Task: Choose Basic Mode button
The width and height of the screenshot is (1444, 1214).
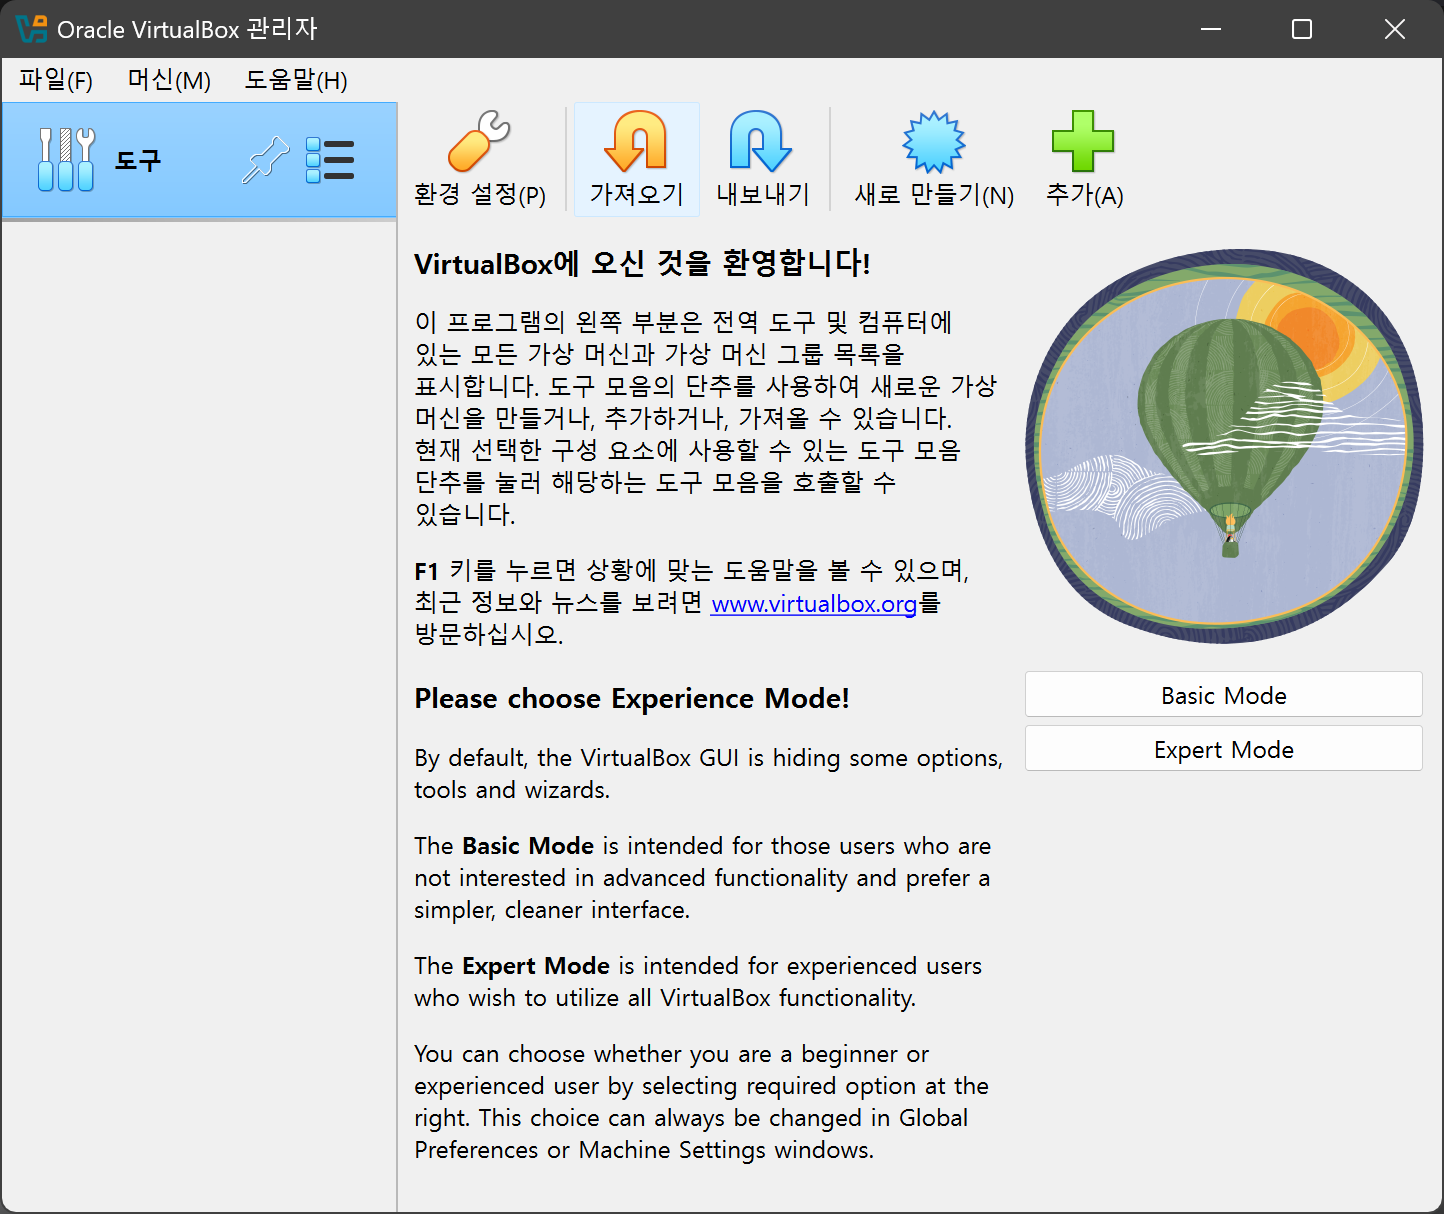Action: [x=1223, y=695]
